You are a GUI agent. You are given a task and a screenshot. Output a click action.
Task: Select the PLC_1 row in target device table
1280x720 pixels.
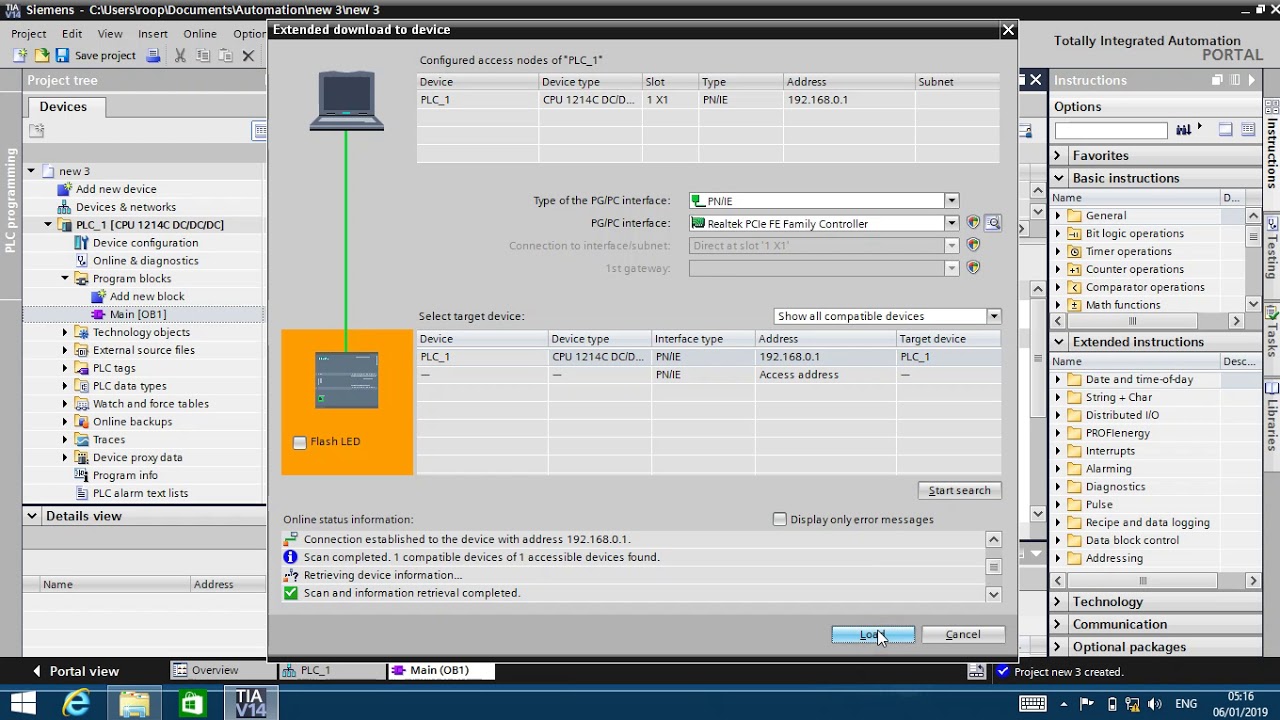709,357
